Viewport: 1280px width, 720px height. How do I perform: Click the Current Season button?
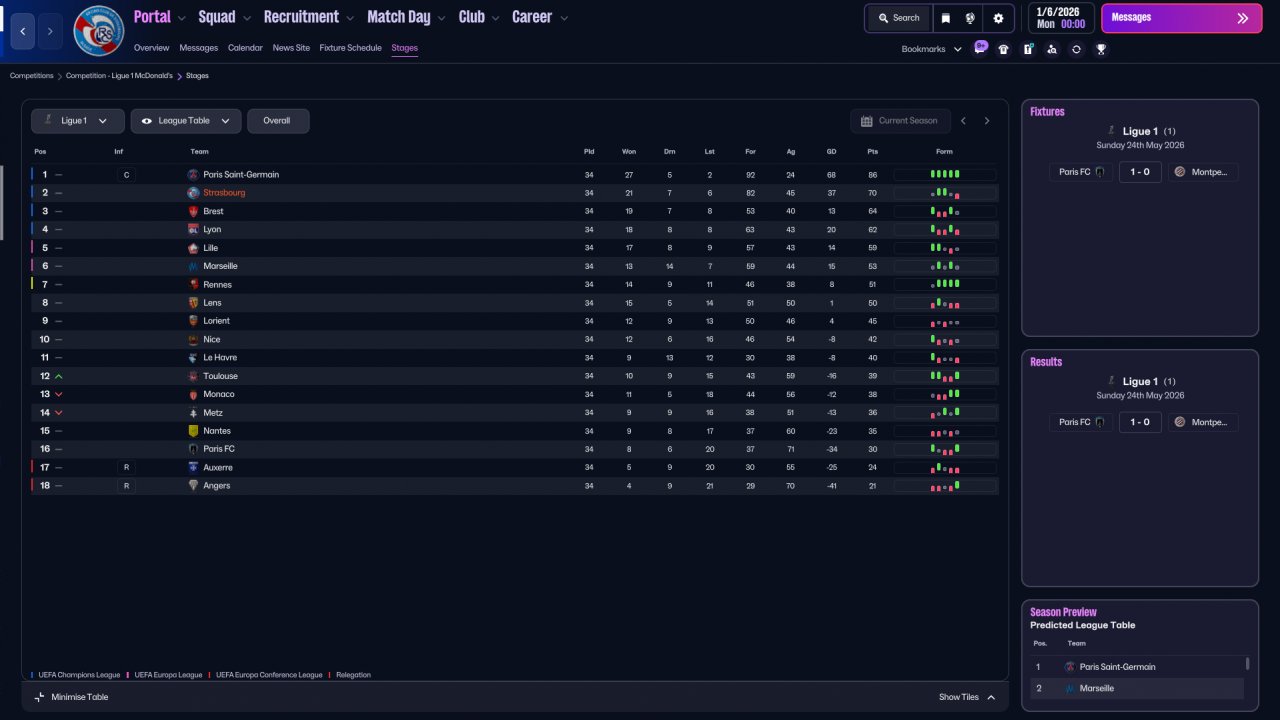pyautogui.click(x=899, y=121)
